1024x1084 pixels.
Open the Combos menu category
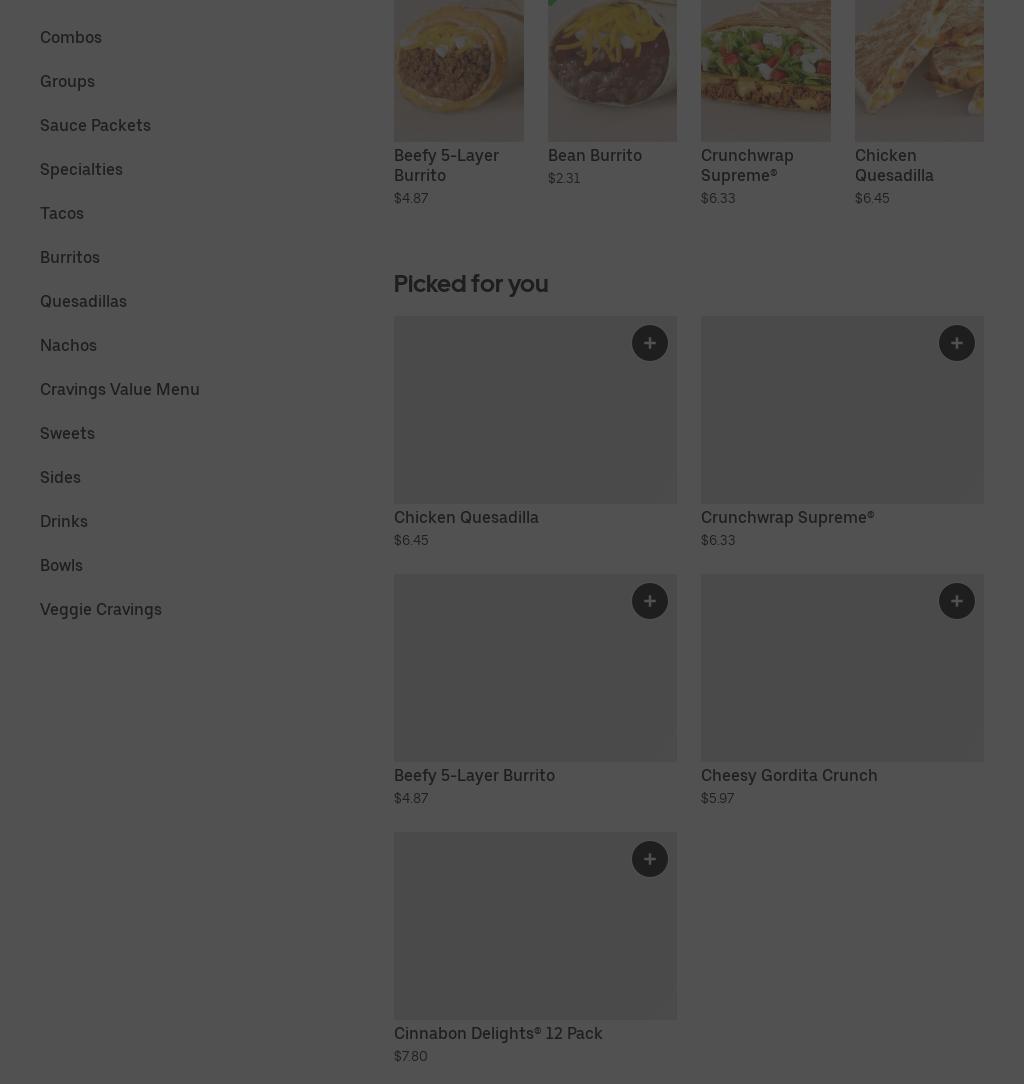[71, 37]
